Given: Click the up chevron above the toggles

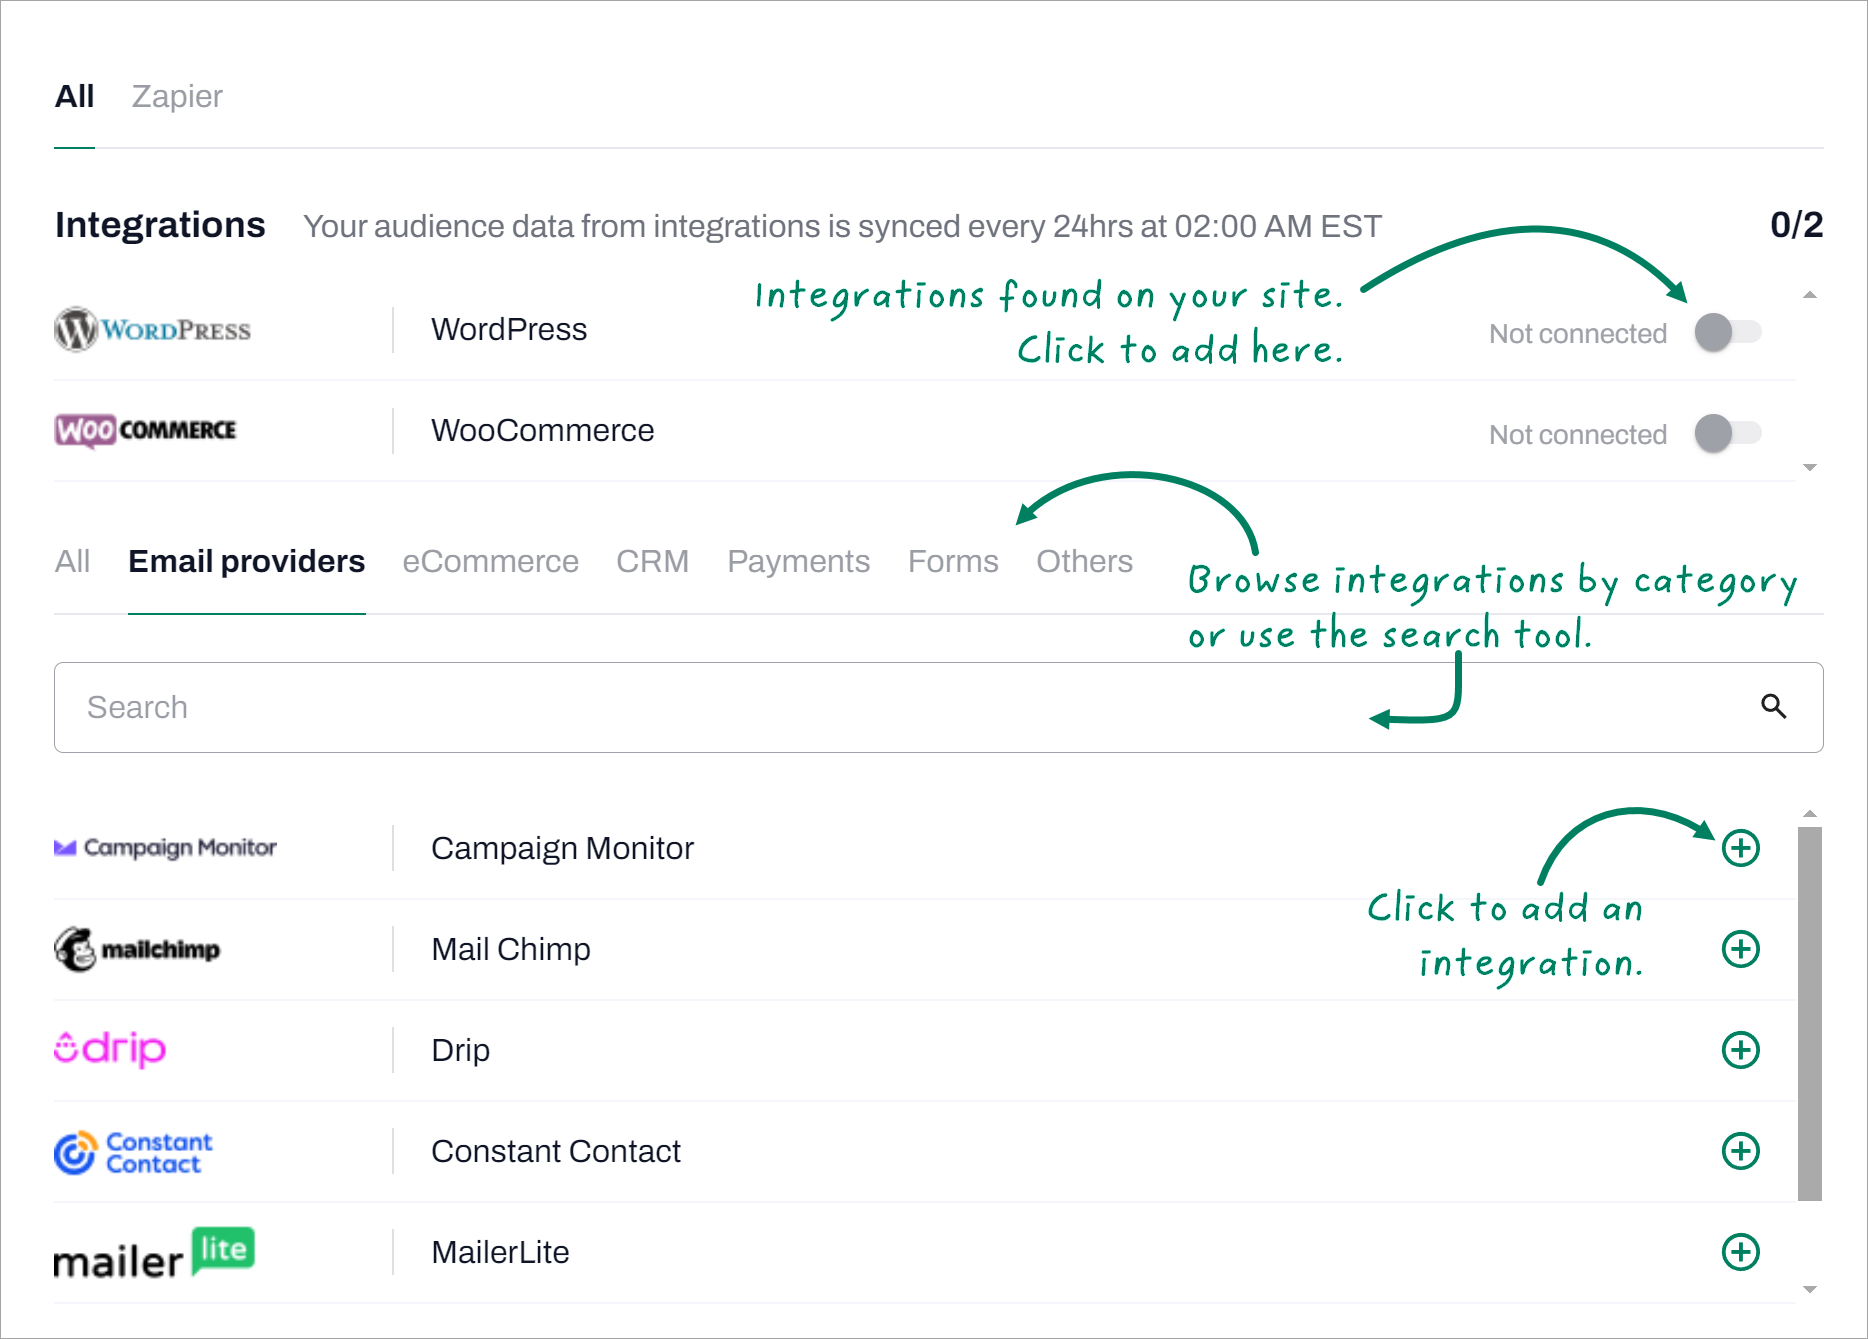Looking at the screenshot, I should tap(1809, 295).
